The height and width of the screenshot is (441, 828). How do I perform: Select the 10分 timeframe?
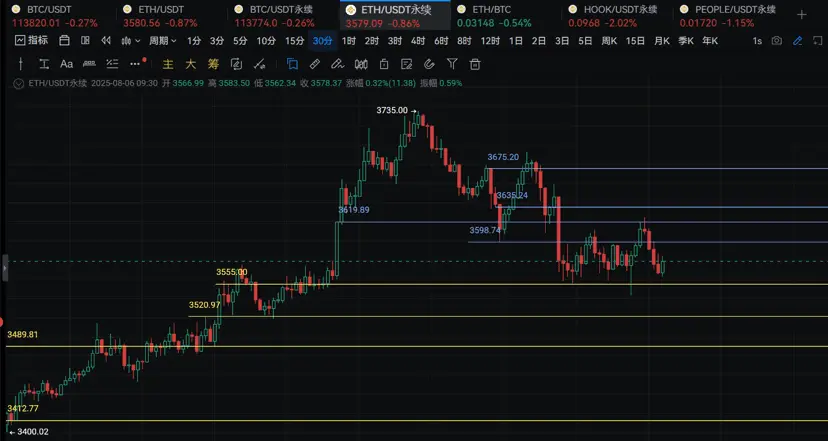[266, 41]
